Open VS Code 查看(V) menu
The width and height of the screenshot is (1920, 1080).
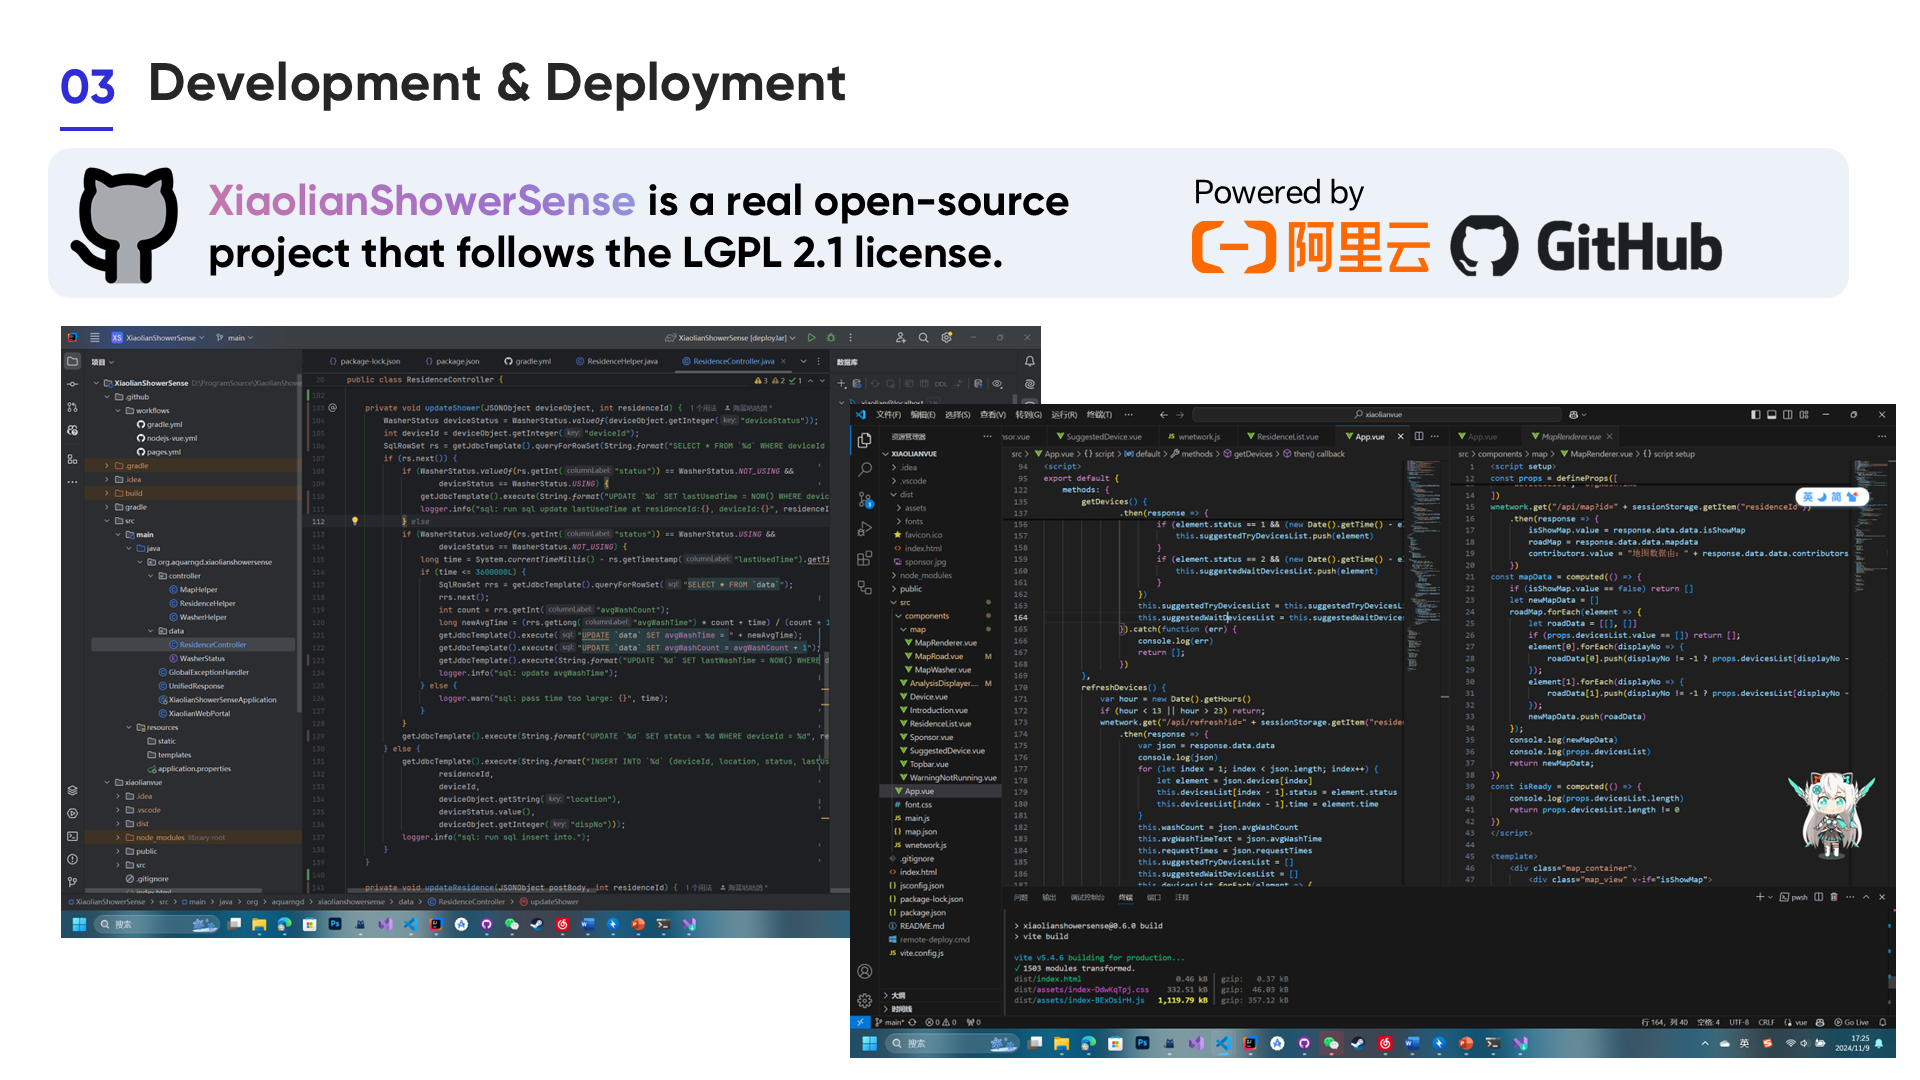pos(992,414)
